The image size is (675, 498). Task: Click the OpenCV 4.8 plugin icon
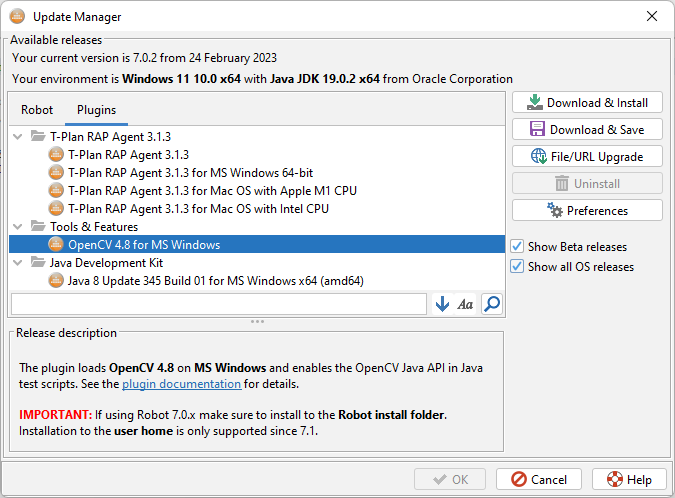pyautogui.click(x=56, y=245)
